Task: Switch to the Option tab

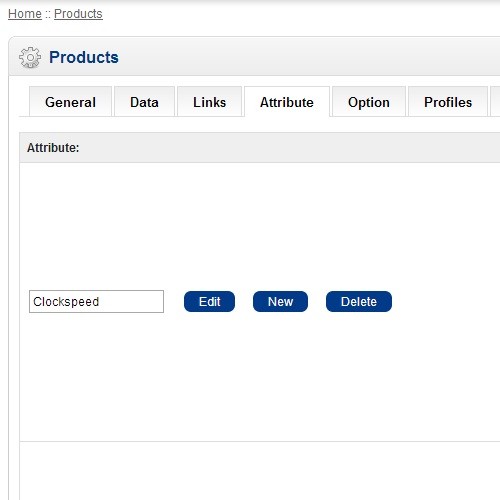Action: coord(369,102)
